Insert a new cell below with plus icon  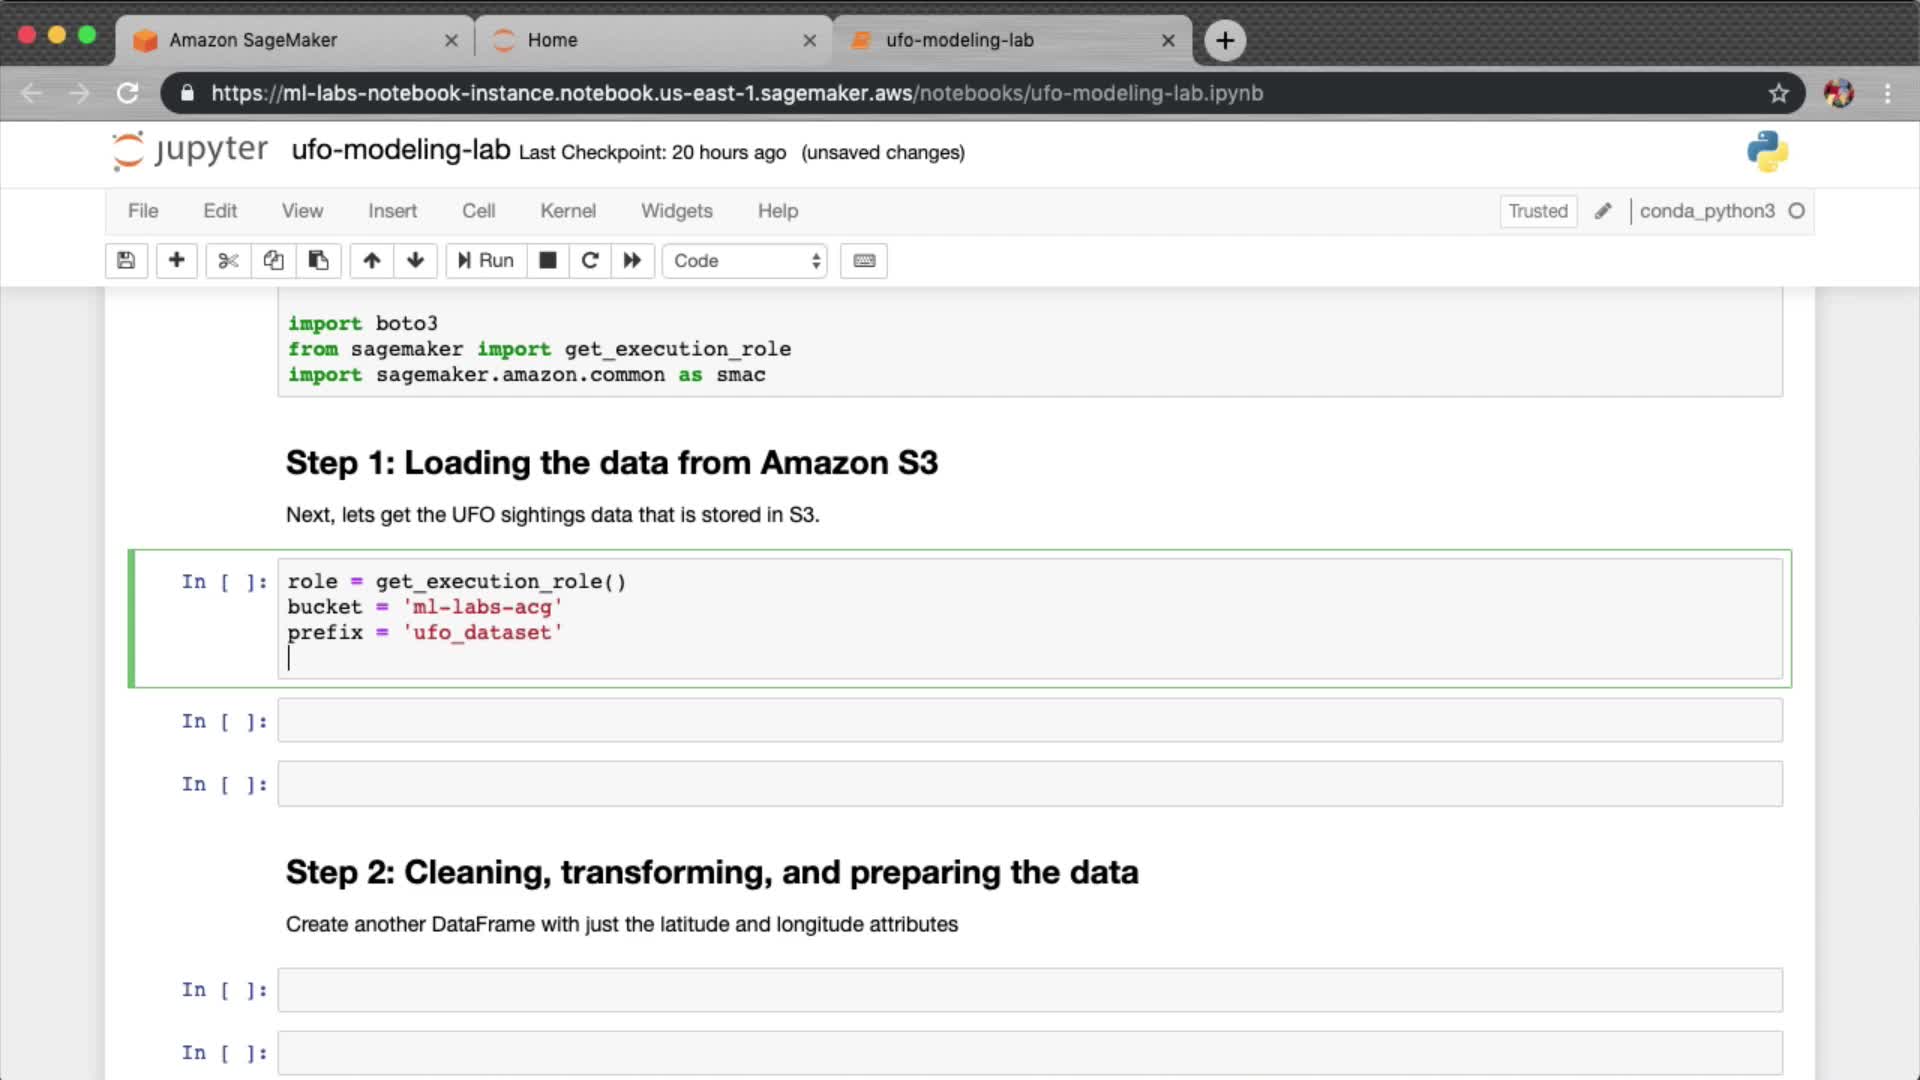[176, 261]
